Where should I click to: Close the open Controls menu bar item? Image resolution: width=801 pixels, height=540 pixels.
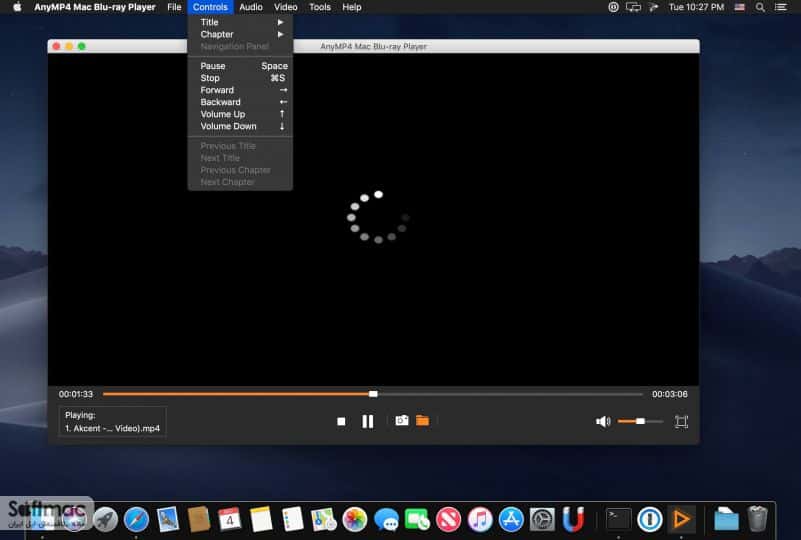(210, 7)
